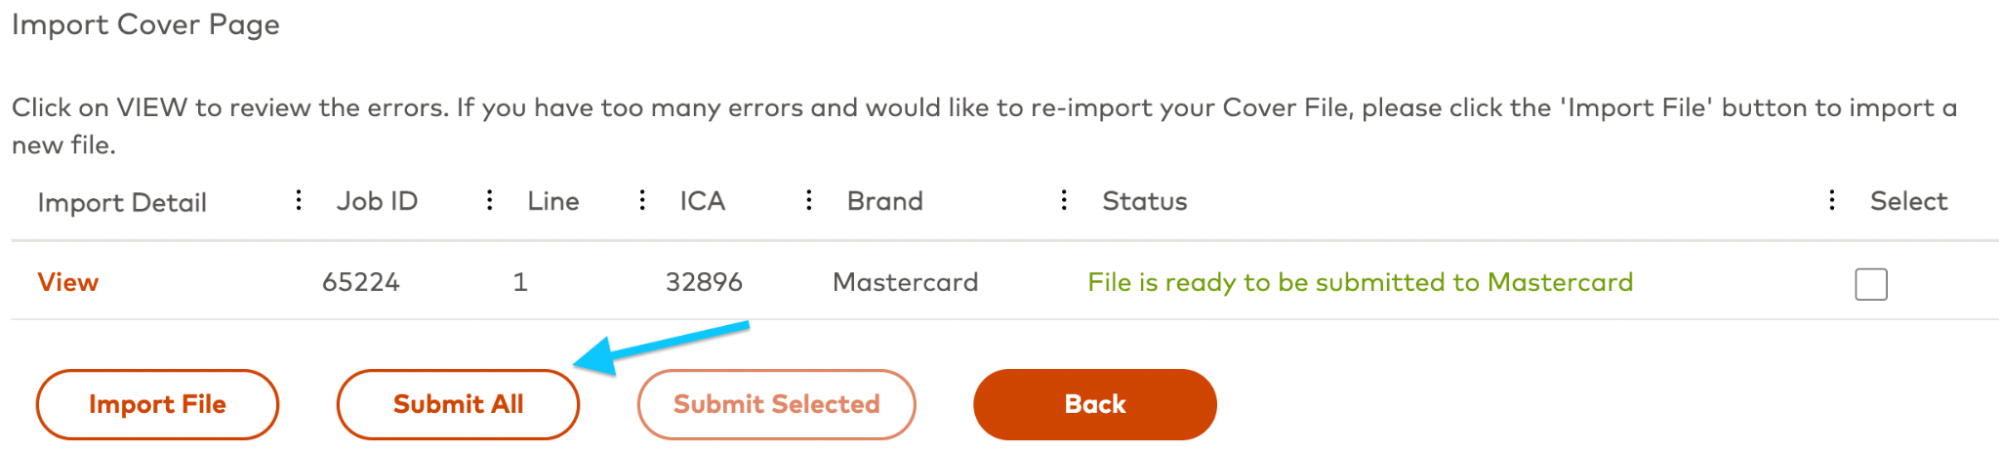Image resolution: width=1999 pixels, height=460 pixels.
Task: Click the Import File button
Action: coord(157,404)
